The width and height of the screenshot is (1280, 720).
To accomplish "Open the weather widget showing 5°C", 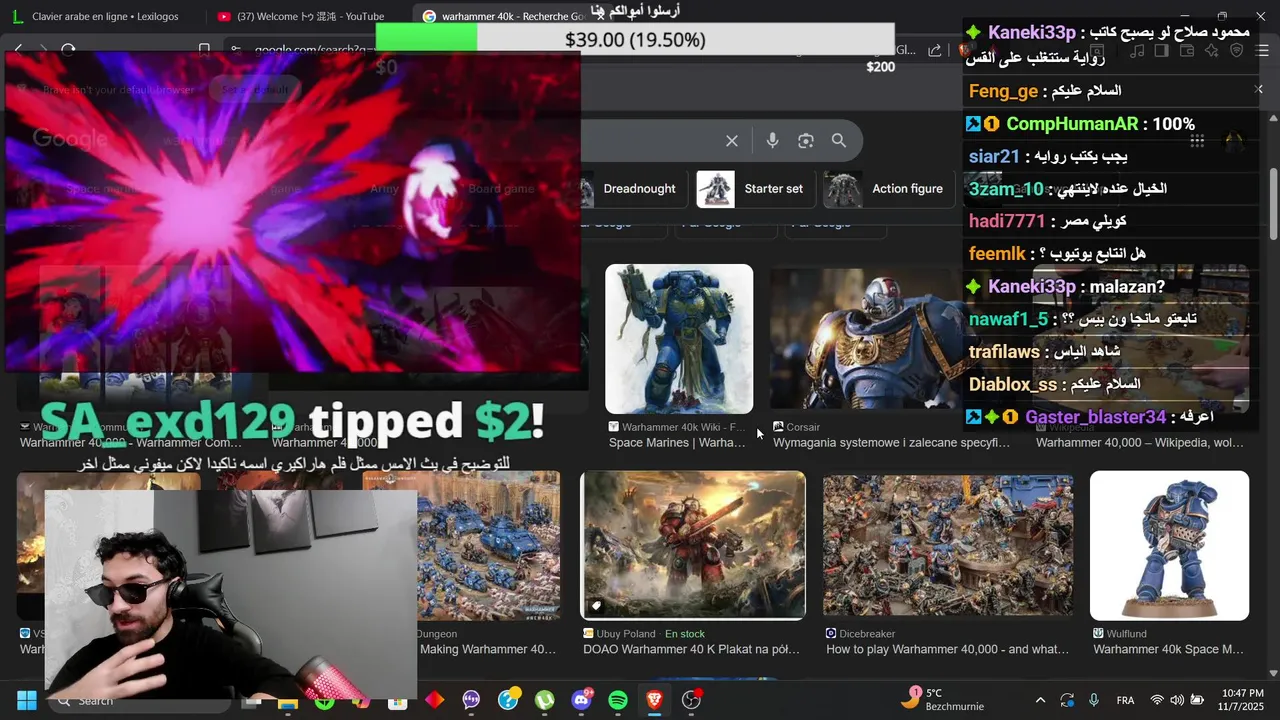I will (942, 700).
